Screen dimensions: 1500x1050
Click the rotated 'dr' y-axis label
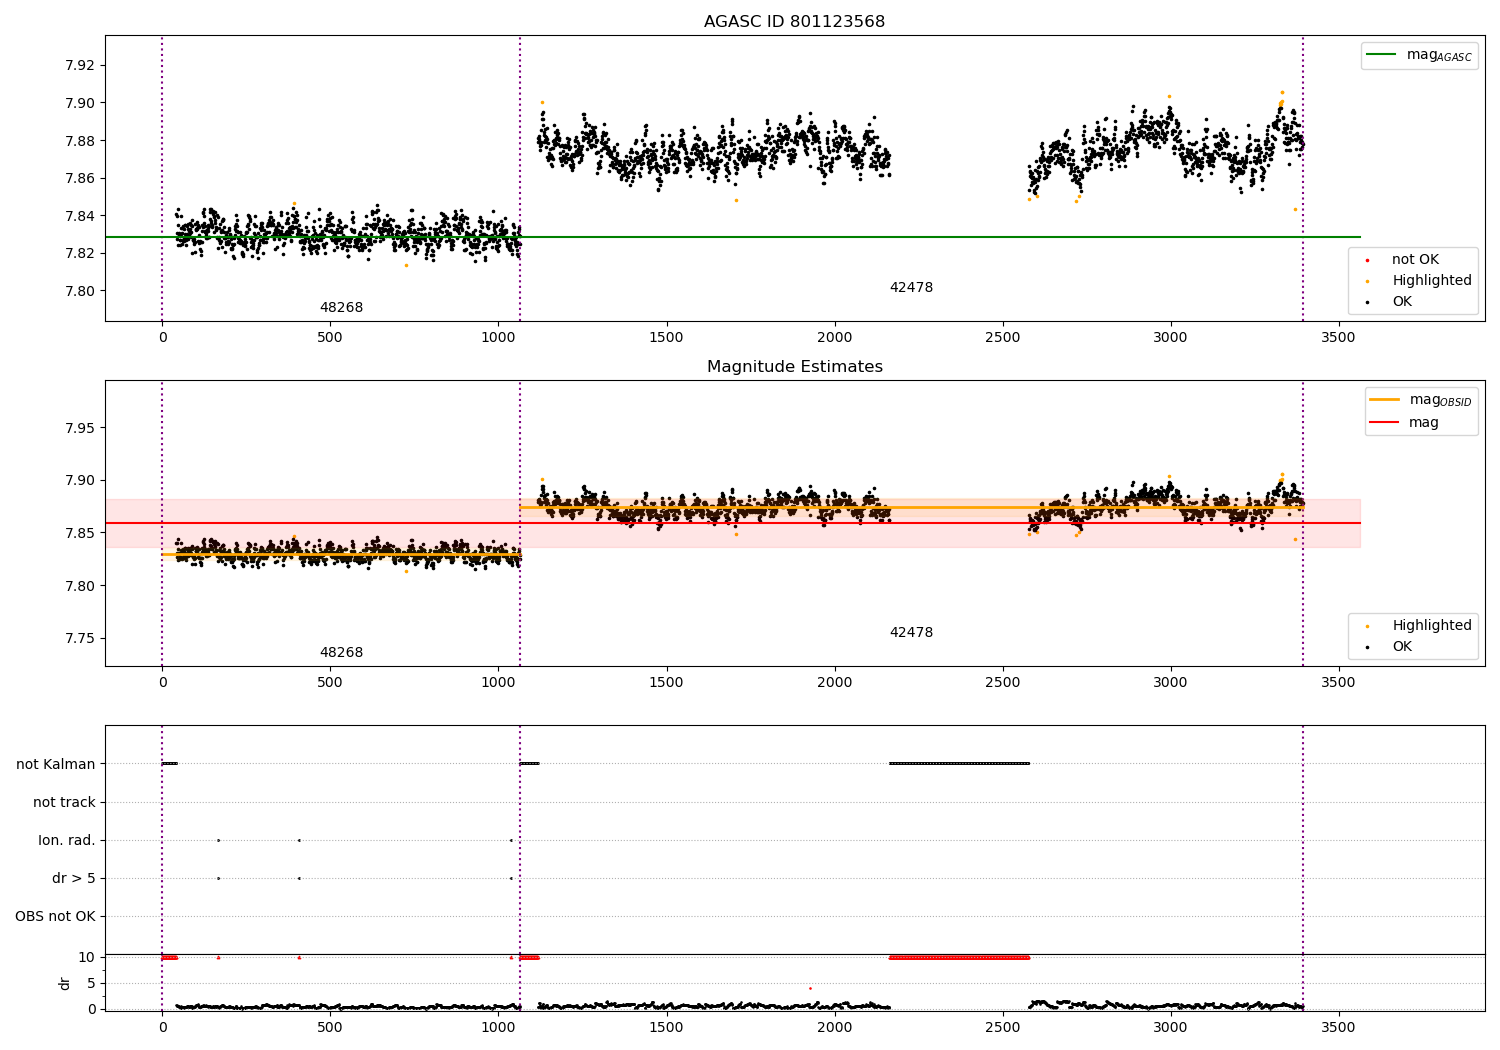pyautogui.click(x=64, y=983)
